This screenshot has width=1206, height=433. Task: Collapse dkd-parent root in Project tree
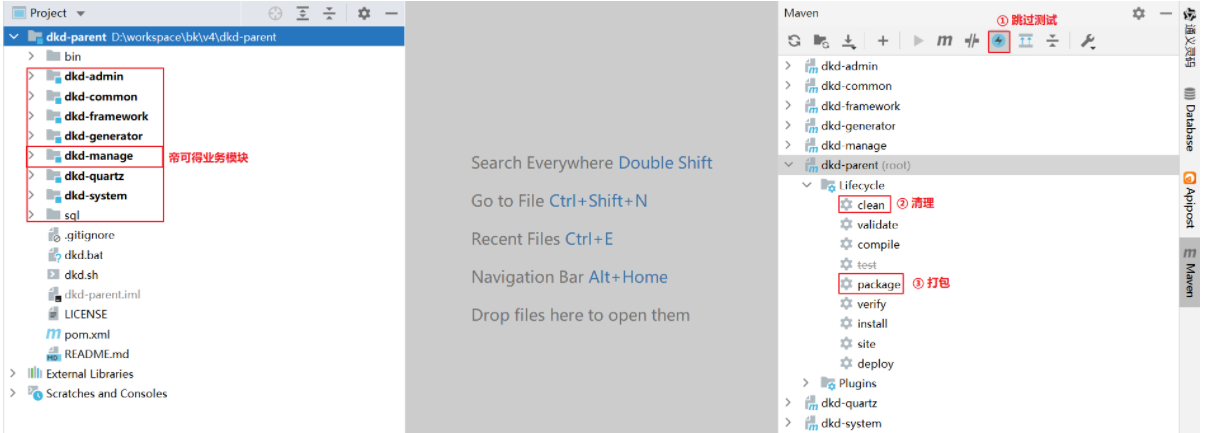13,37
